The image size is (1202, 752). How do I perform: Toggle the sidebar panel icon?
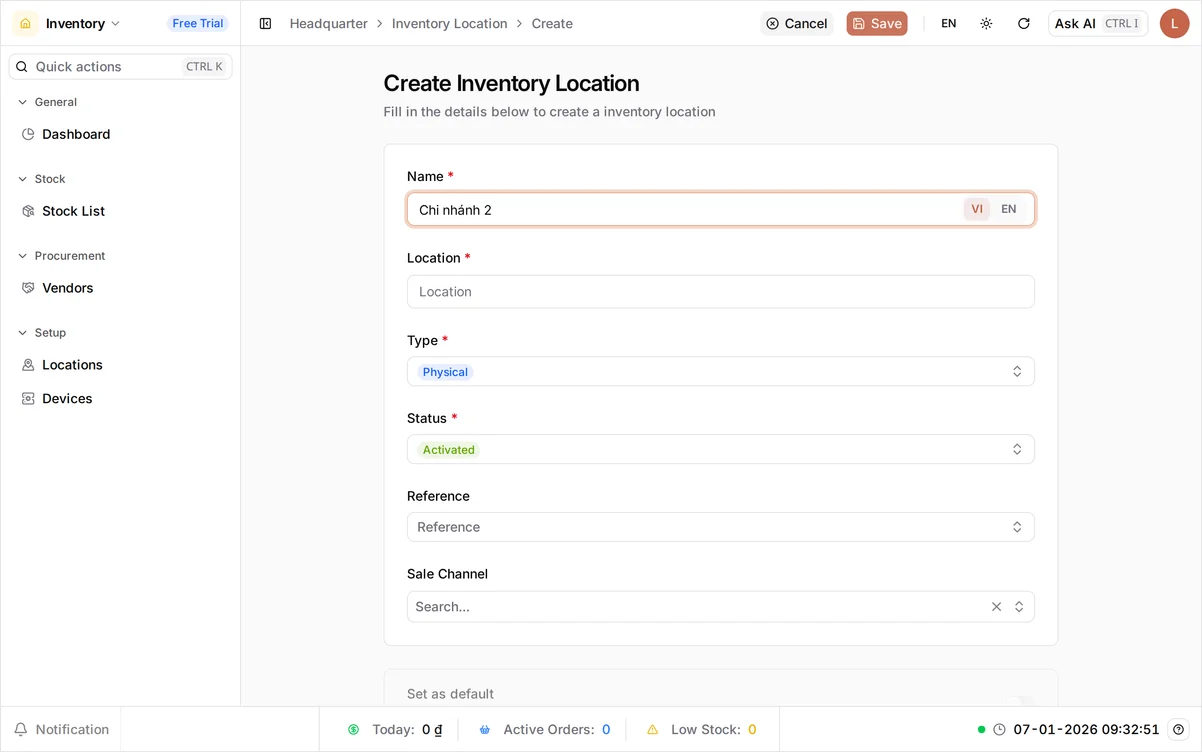pyautogui.click(x=265, y=23)
